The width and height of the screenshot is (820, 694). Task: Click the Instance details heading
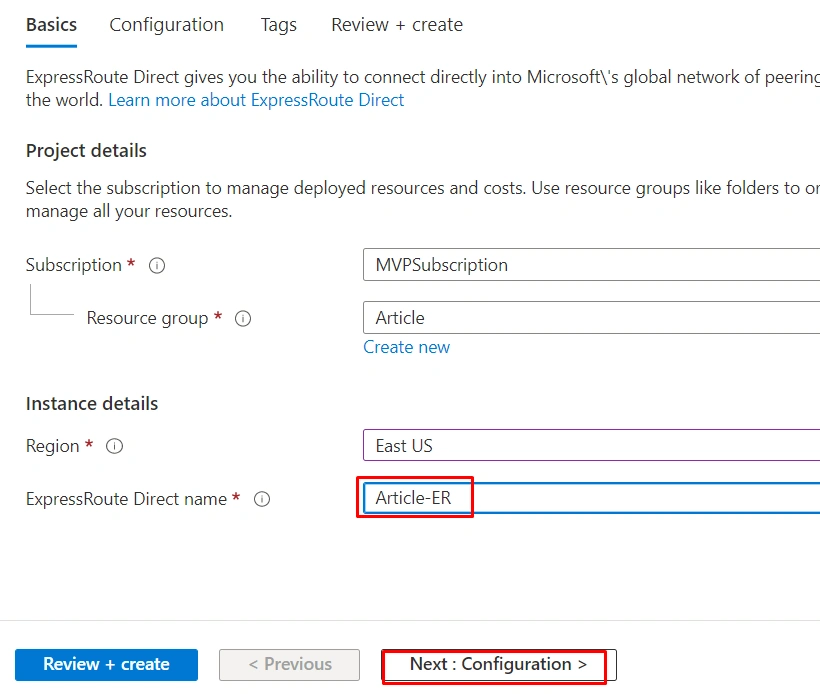tap(92, 404)
